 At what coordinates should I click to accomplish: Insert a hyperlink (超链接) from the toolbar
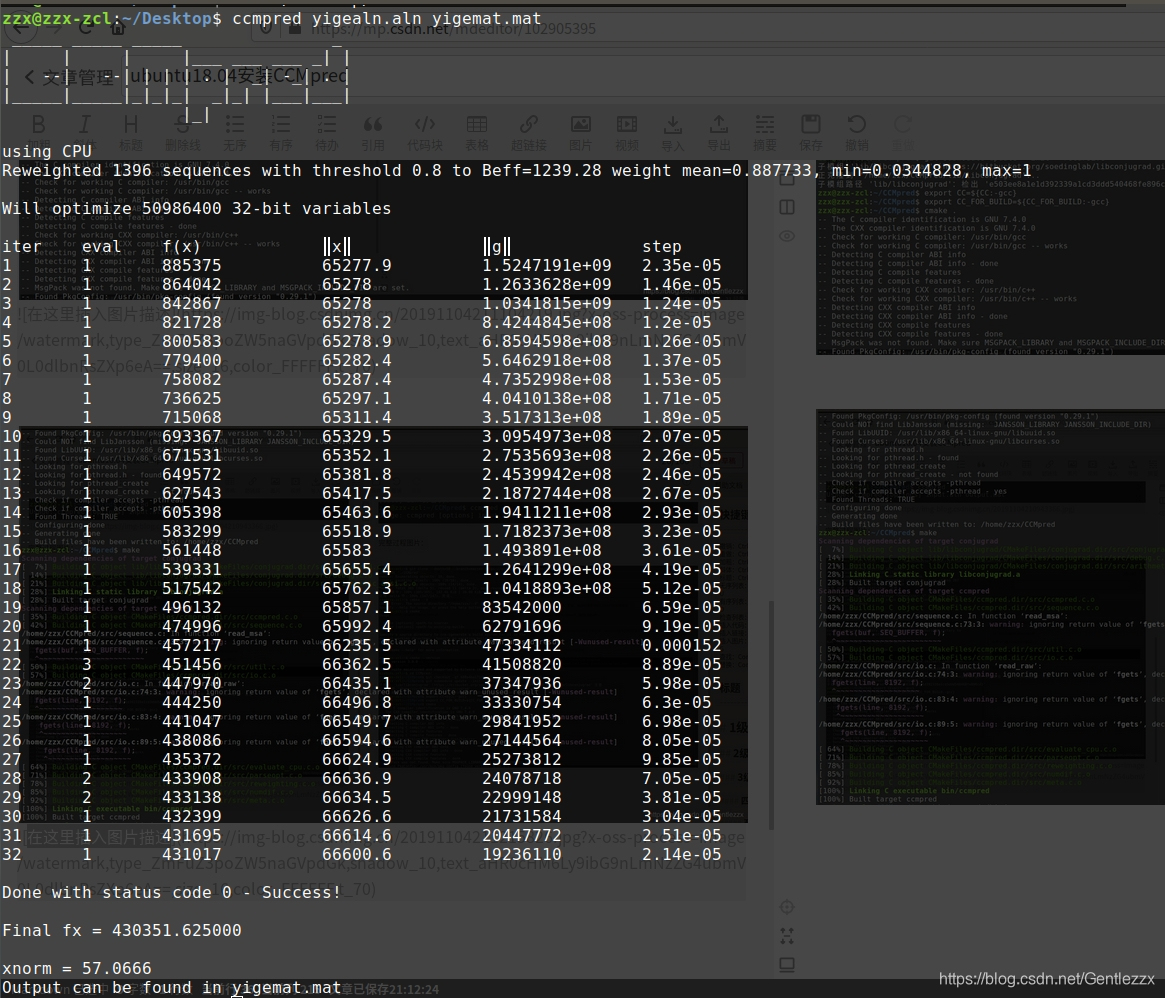[529, 132]
